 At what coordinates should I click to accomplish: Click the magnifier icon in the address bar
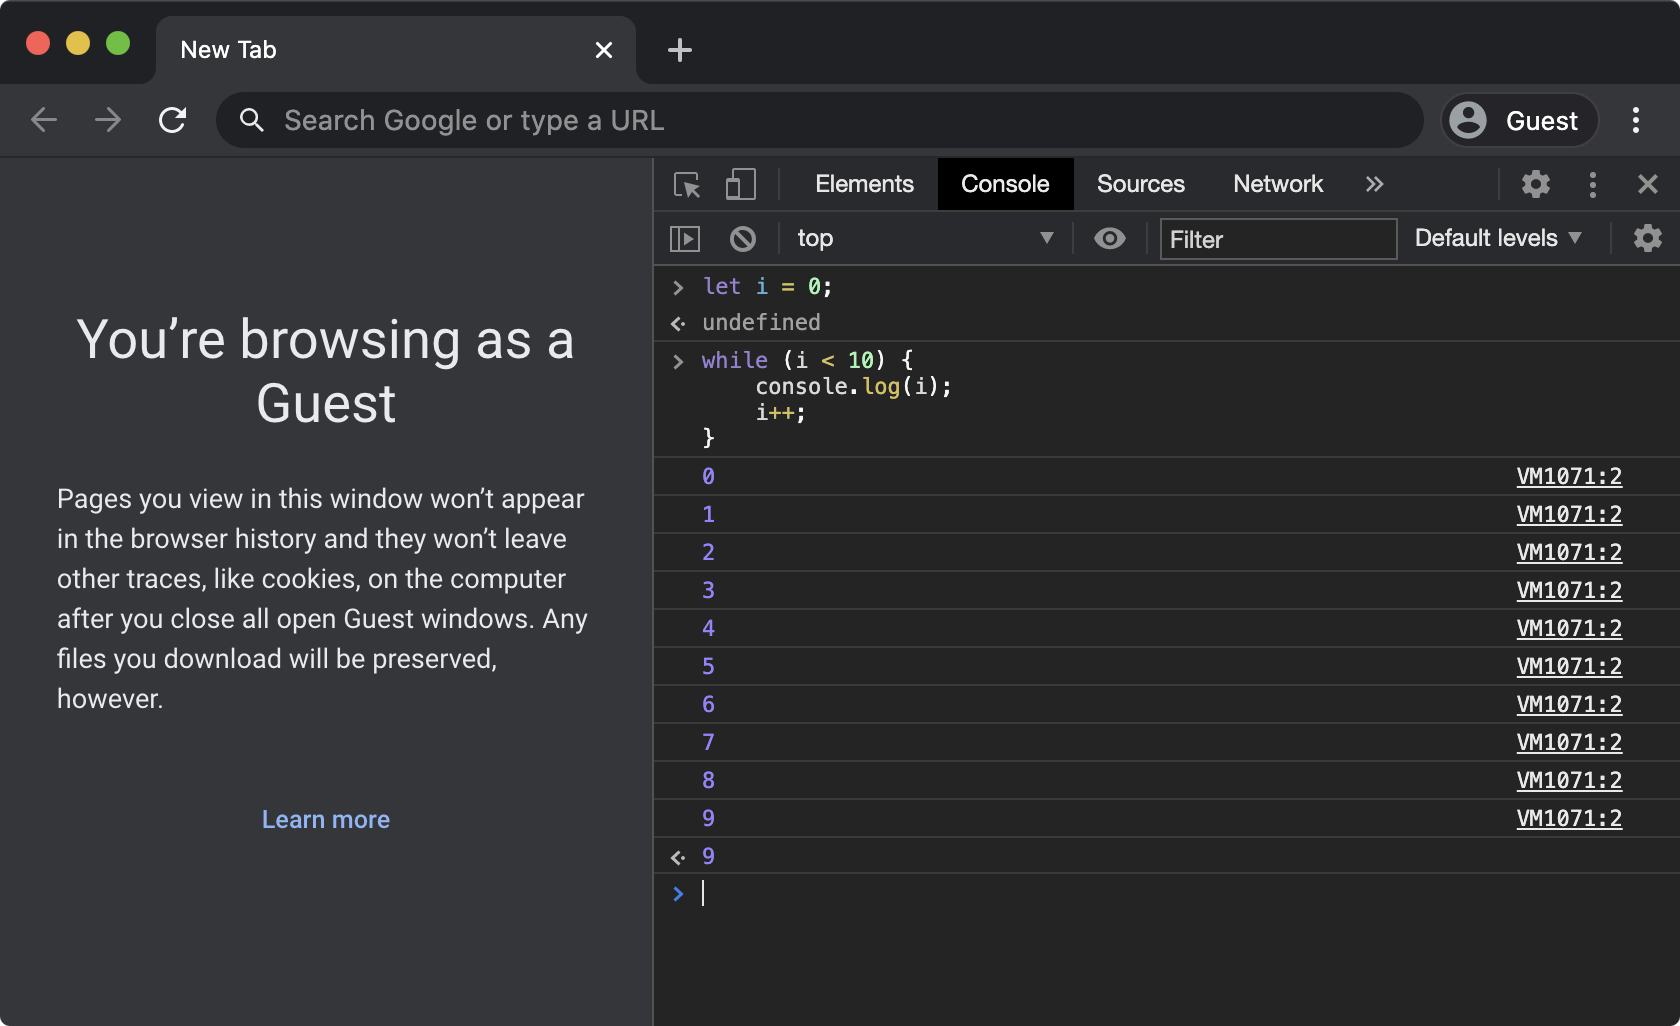click(x=252, y=121)
